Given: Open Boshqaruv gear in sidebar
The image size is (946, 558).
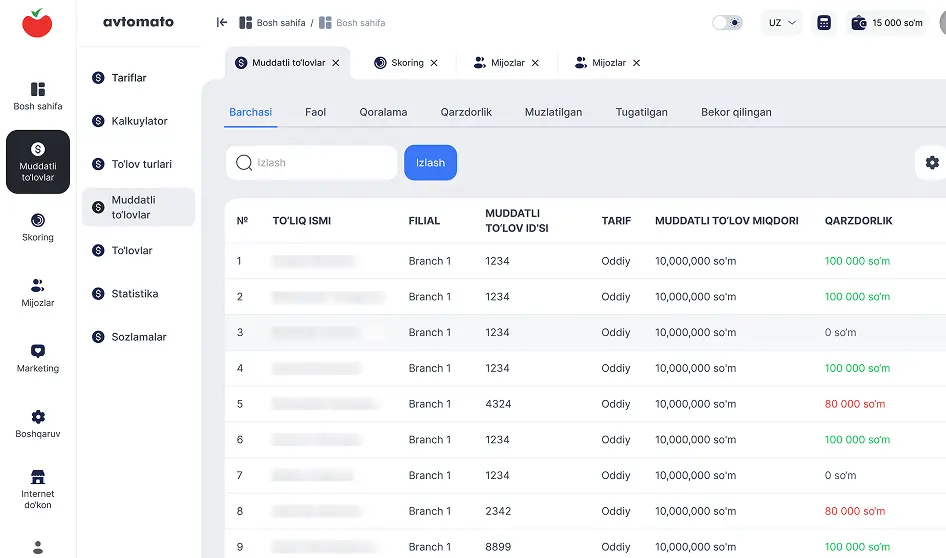Looking at the screenshot, I should coord(38,424).
